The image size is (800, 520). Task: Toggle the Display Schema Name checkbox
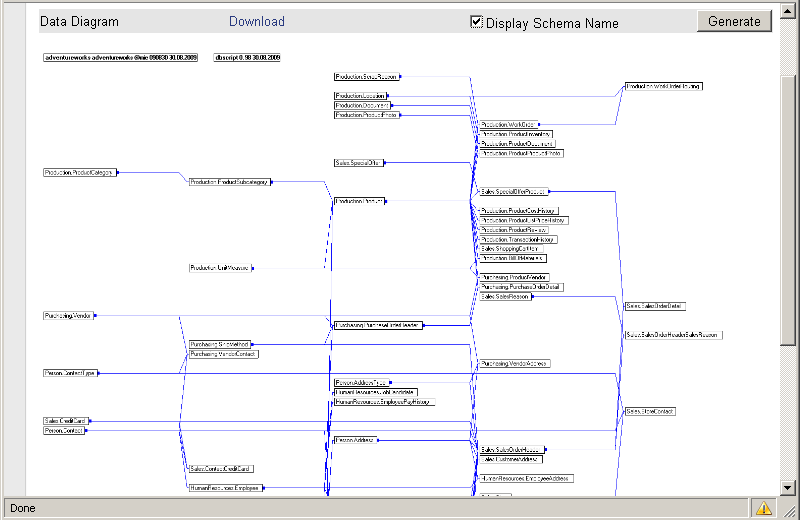[x=476, y=22]
